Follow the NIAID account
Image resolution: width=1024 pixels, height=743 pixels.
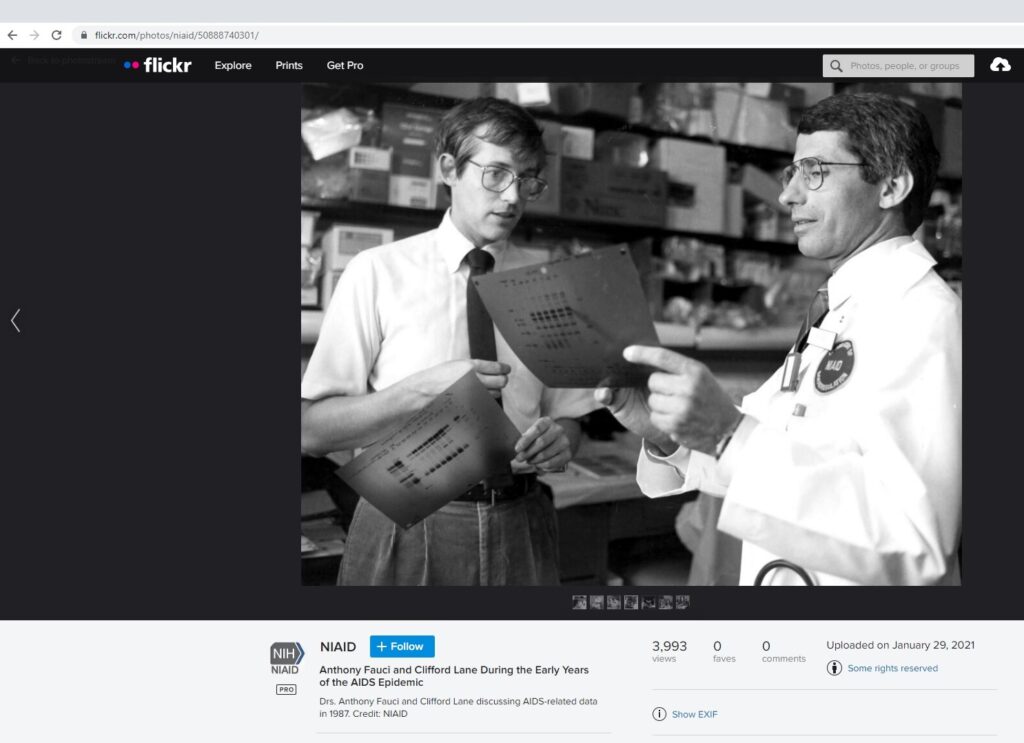pos(402,647)
